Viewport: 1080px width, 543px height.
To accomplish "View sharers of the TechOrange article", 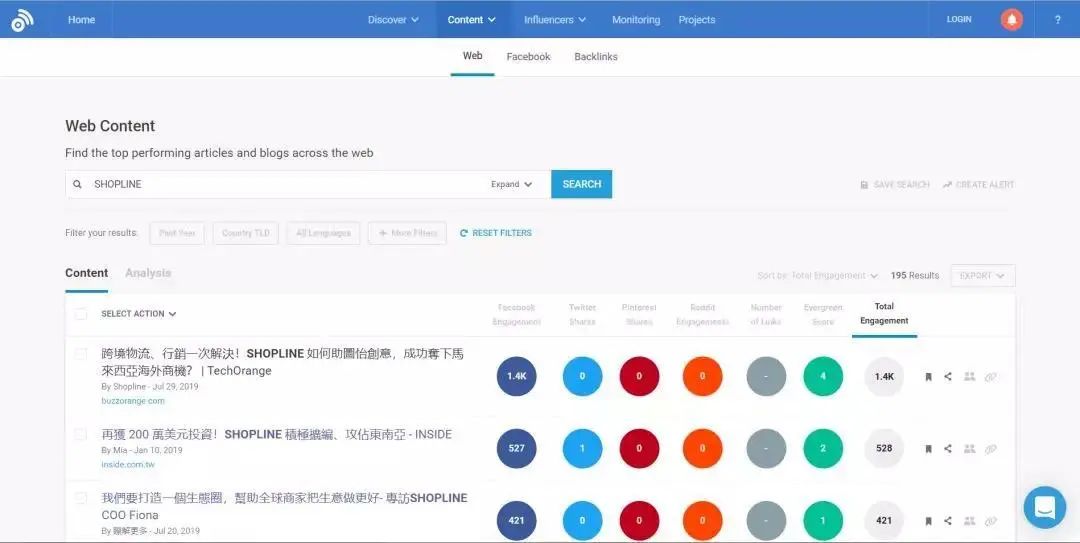I will [969, 376].
